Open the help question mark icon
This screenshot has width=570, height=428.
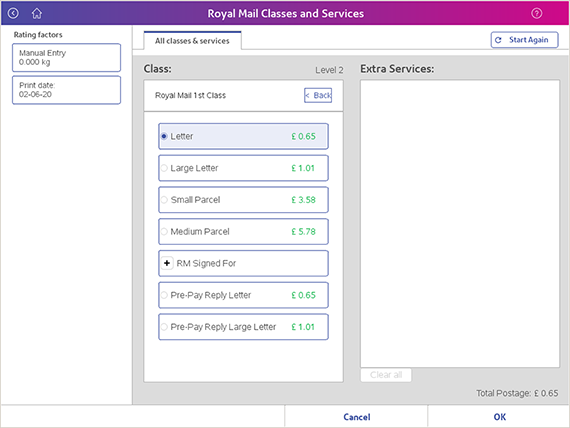click(x=537, y=13)
